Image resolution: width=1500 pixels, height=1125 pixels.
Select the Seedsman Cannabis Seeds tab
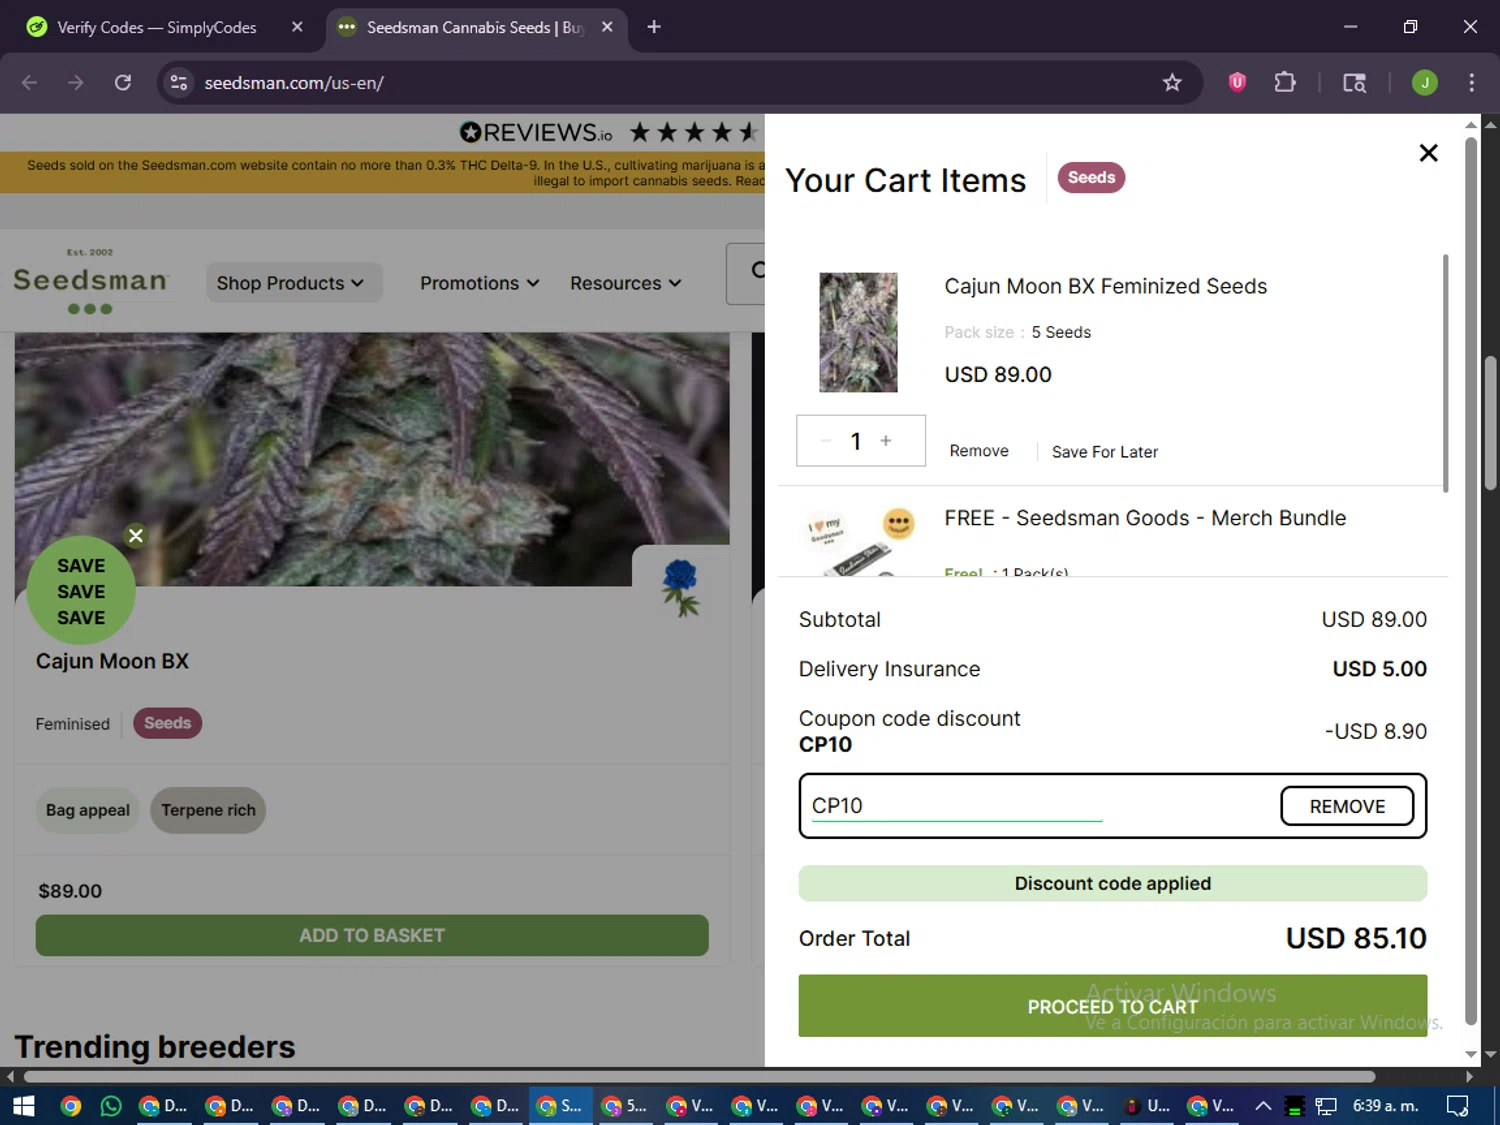pyautogui.click(x=476, y=27)
